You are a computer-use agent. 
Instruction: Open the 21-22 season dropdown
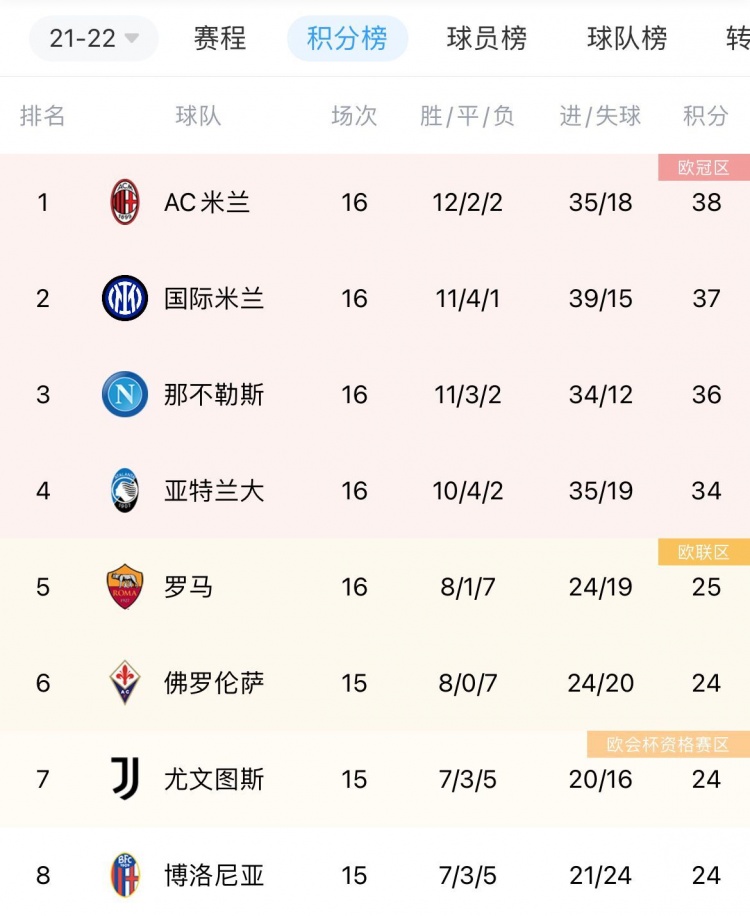tap(93, 39)
